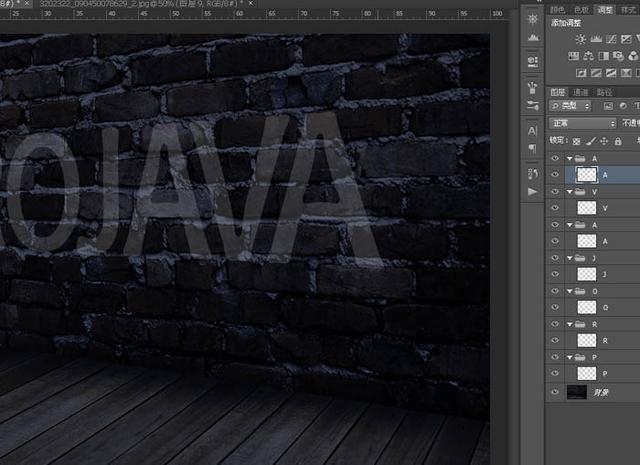
Task: Add a Black & White adjustment layer
Action: 603,56
